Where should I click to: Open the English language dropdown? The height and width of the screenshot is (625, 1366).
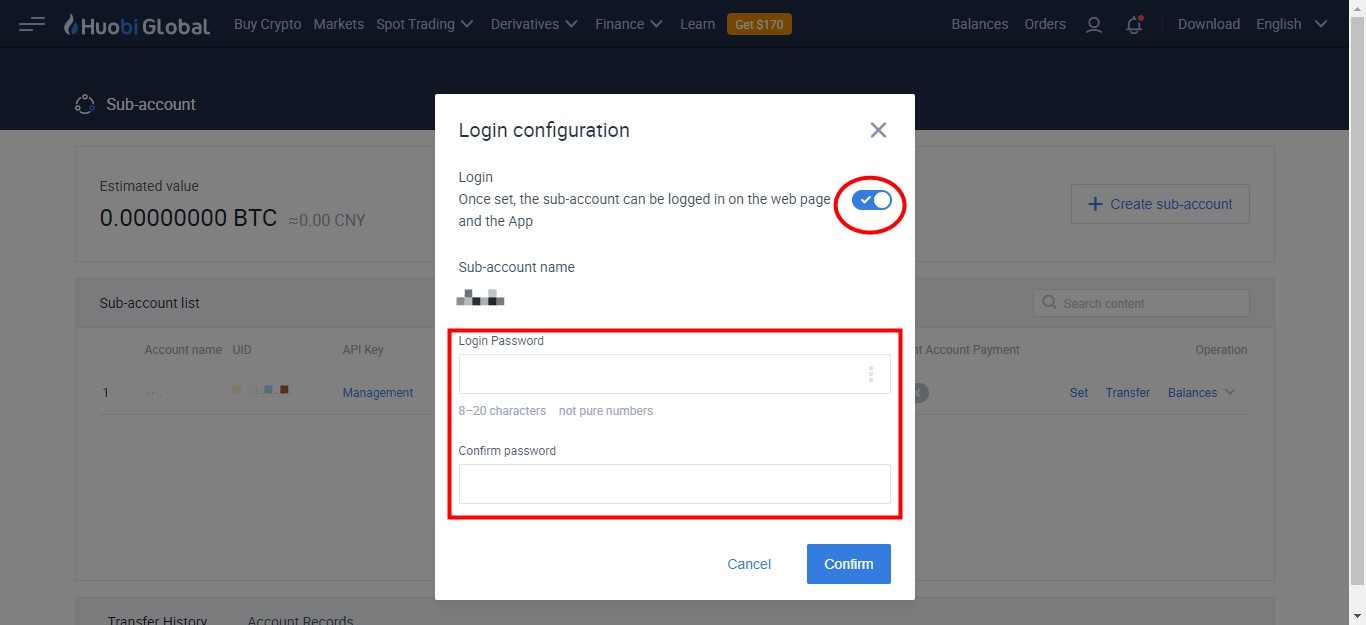click(x=1292, y=24)
